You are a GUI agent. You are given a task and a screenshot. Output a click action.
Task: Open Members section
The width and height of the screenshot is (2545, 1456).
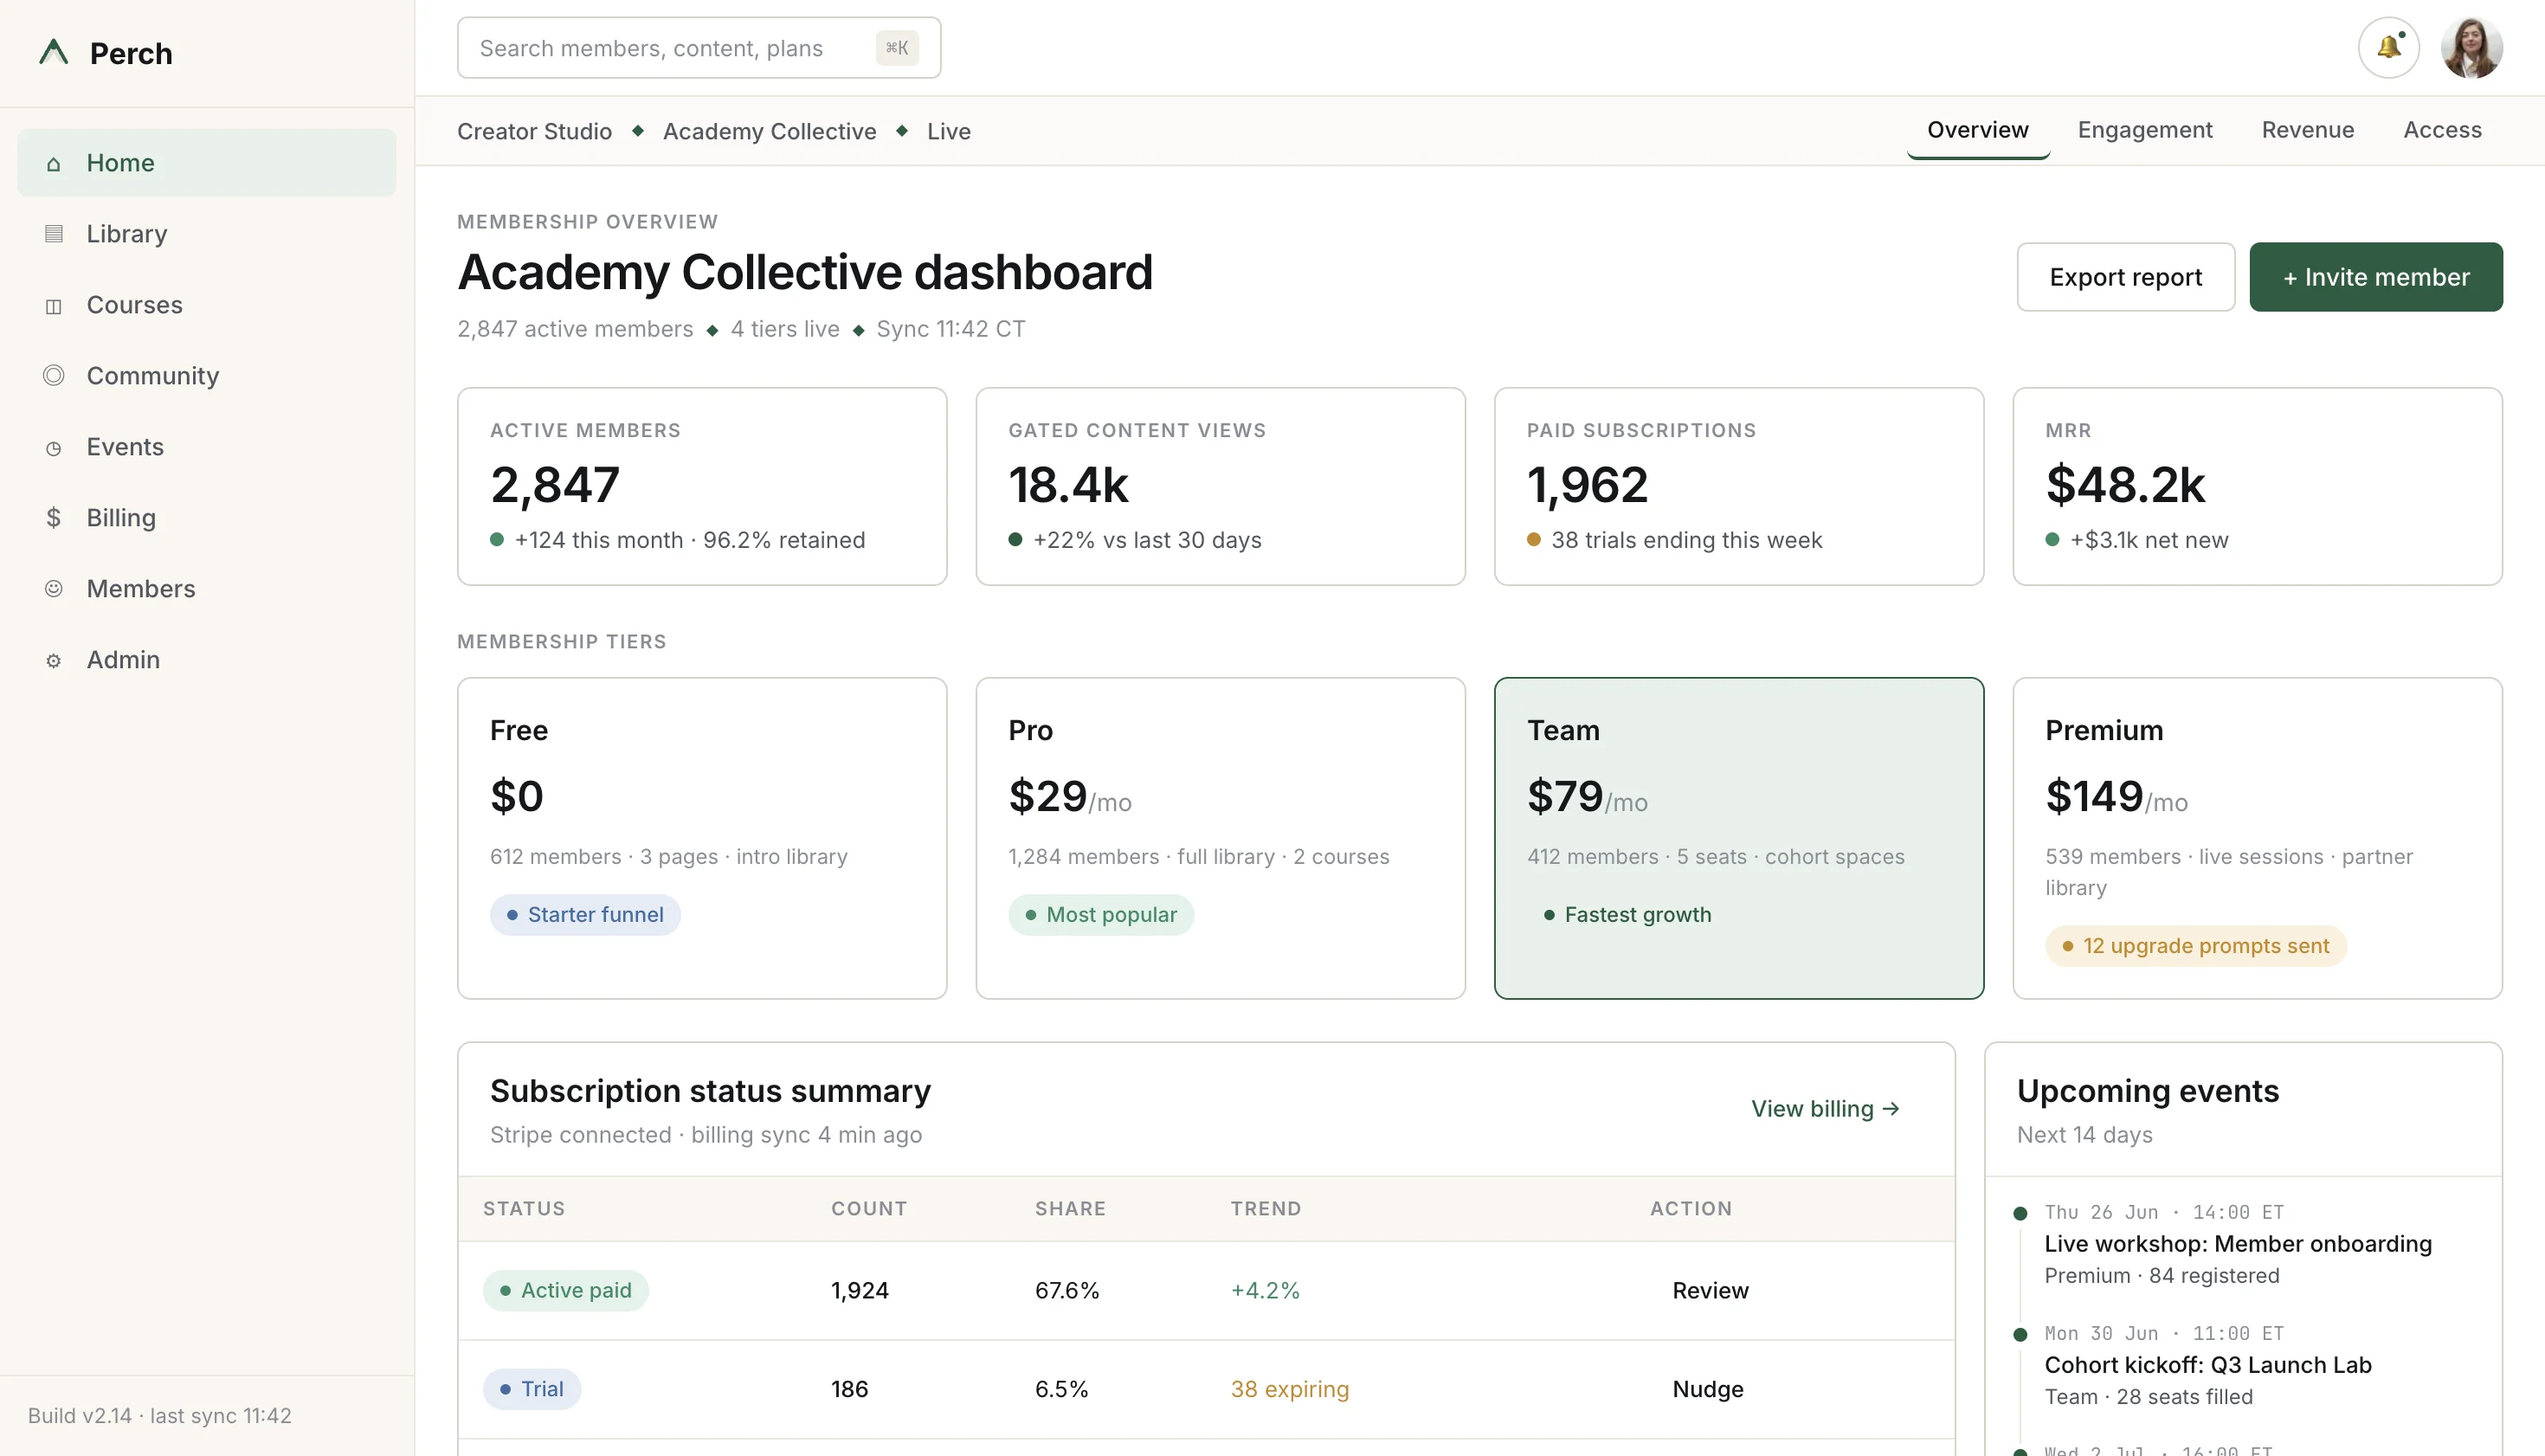tap(207, 589)
